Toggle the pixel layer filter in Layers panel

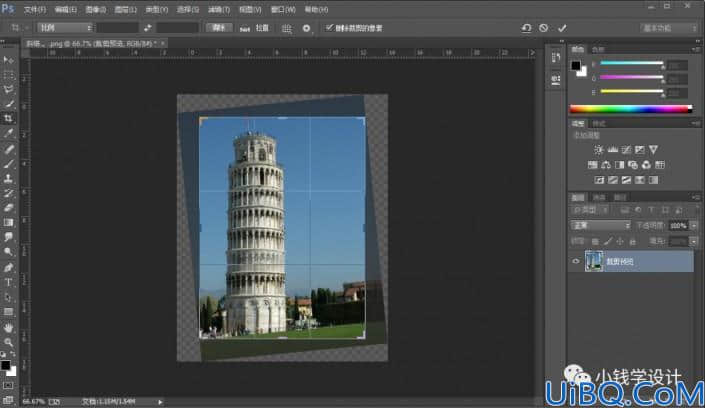point(625,210)
